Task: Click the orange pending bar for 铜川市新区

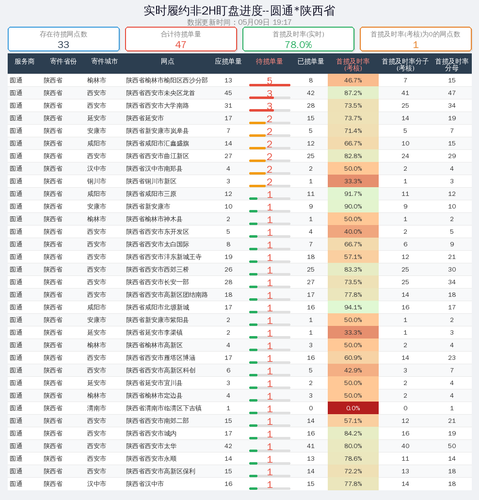Action: pos(257,186)
